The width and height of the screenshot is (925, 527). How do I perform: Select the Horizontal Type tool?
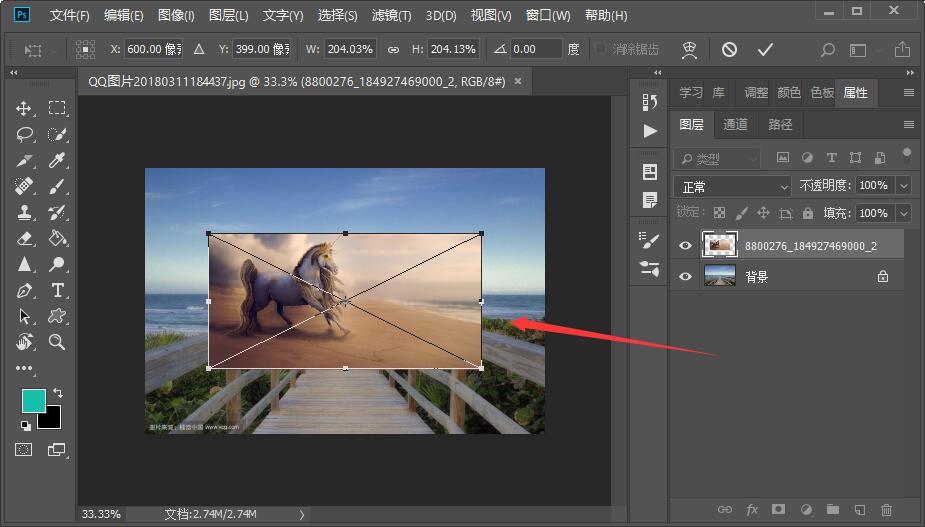coord(57,290)
